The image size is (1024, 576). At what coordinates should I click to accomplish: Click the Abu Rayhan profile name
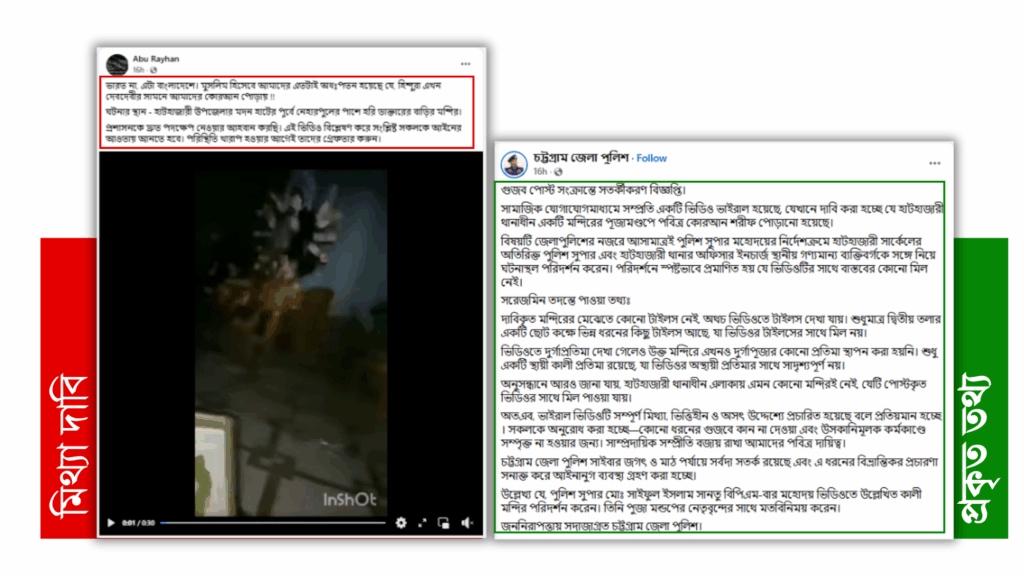point(154,58)
